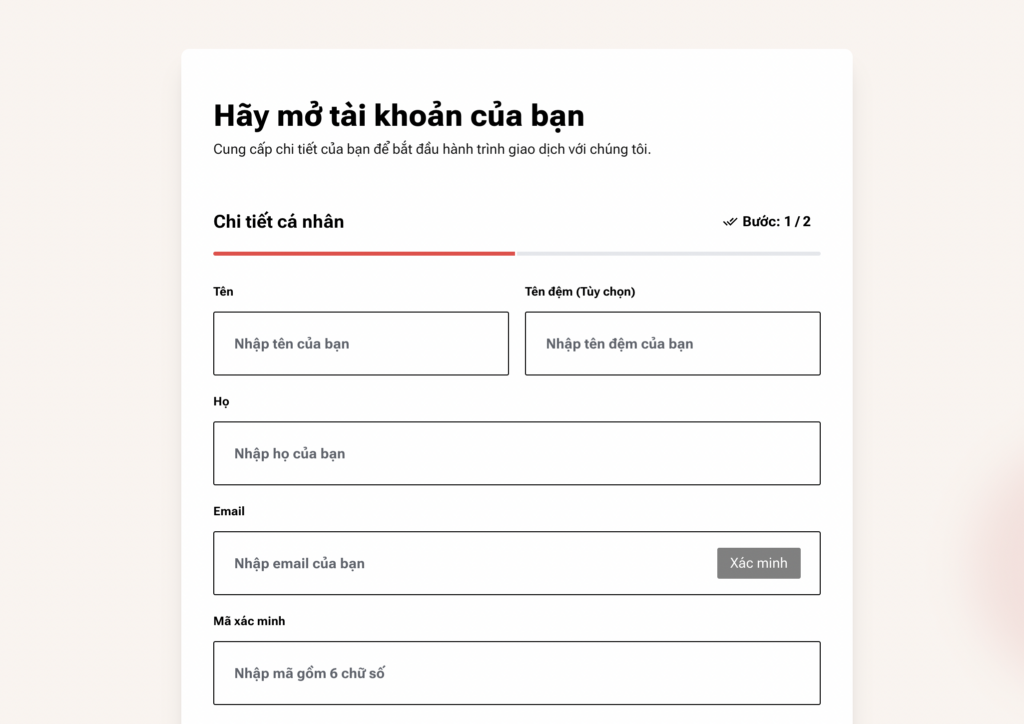Click the "Bước: 1/2" step indicator
Viewport: 1024px width, 724px height.
[775, 222]
